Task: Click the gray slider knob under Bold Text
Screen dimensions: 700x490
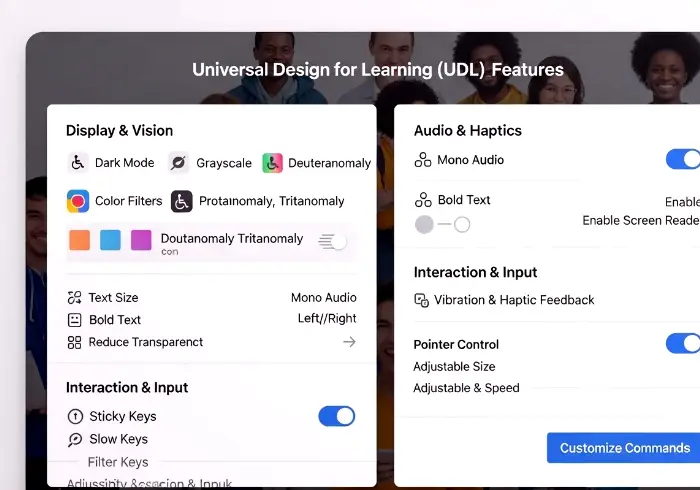Action: coord(424,224)
